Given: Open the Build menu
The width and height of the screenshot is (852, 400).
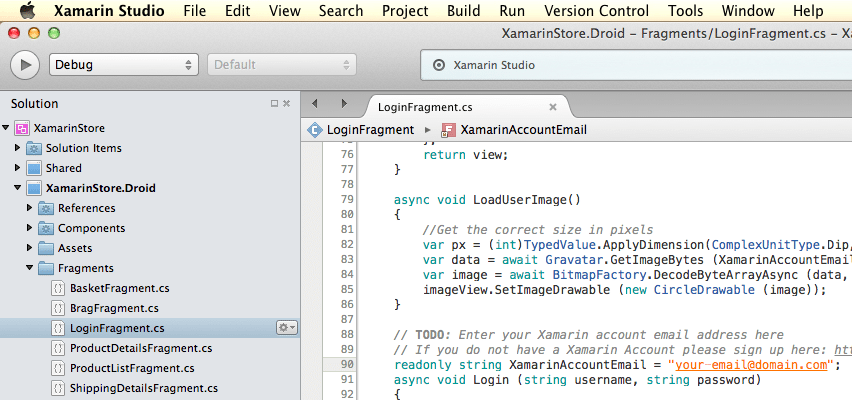Looking at the screenshot, I should (463, 11).
